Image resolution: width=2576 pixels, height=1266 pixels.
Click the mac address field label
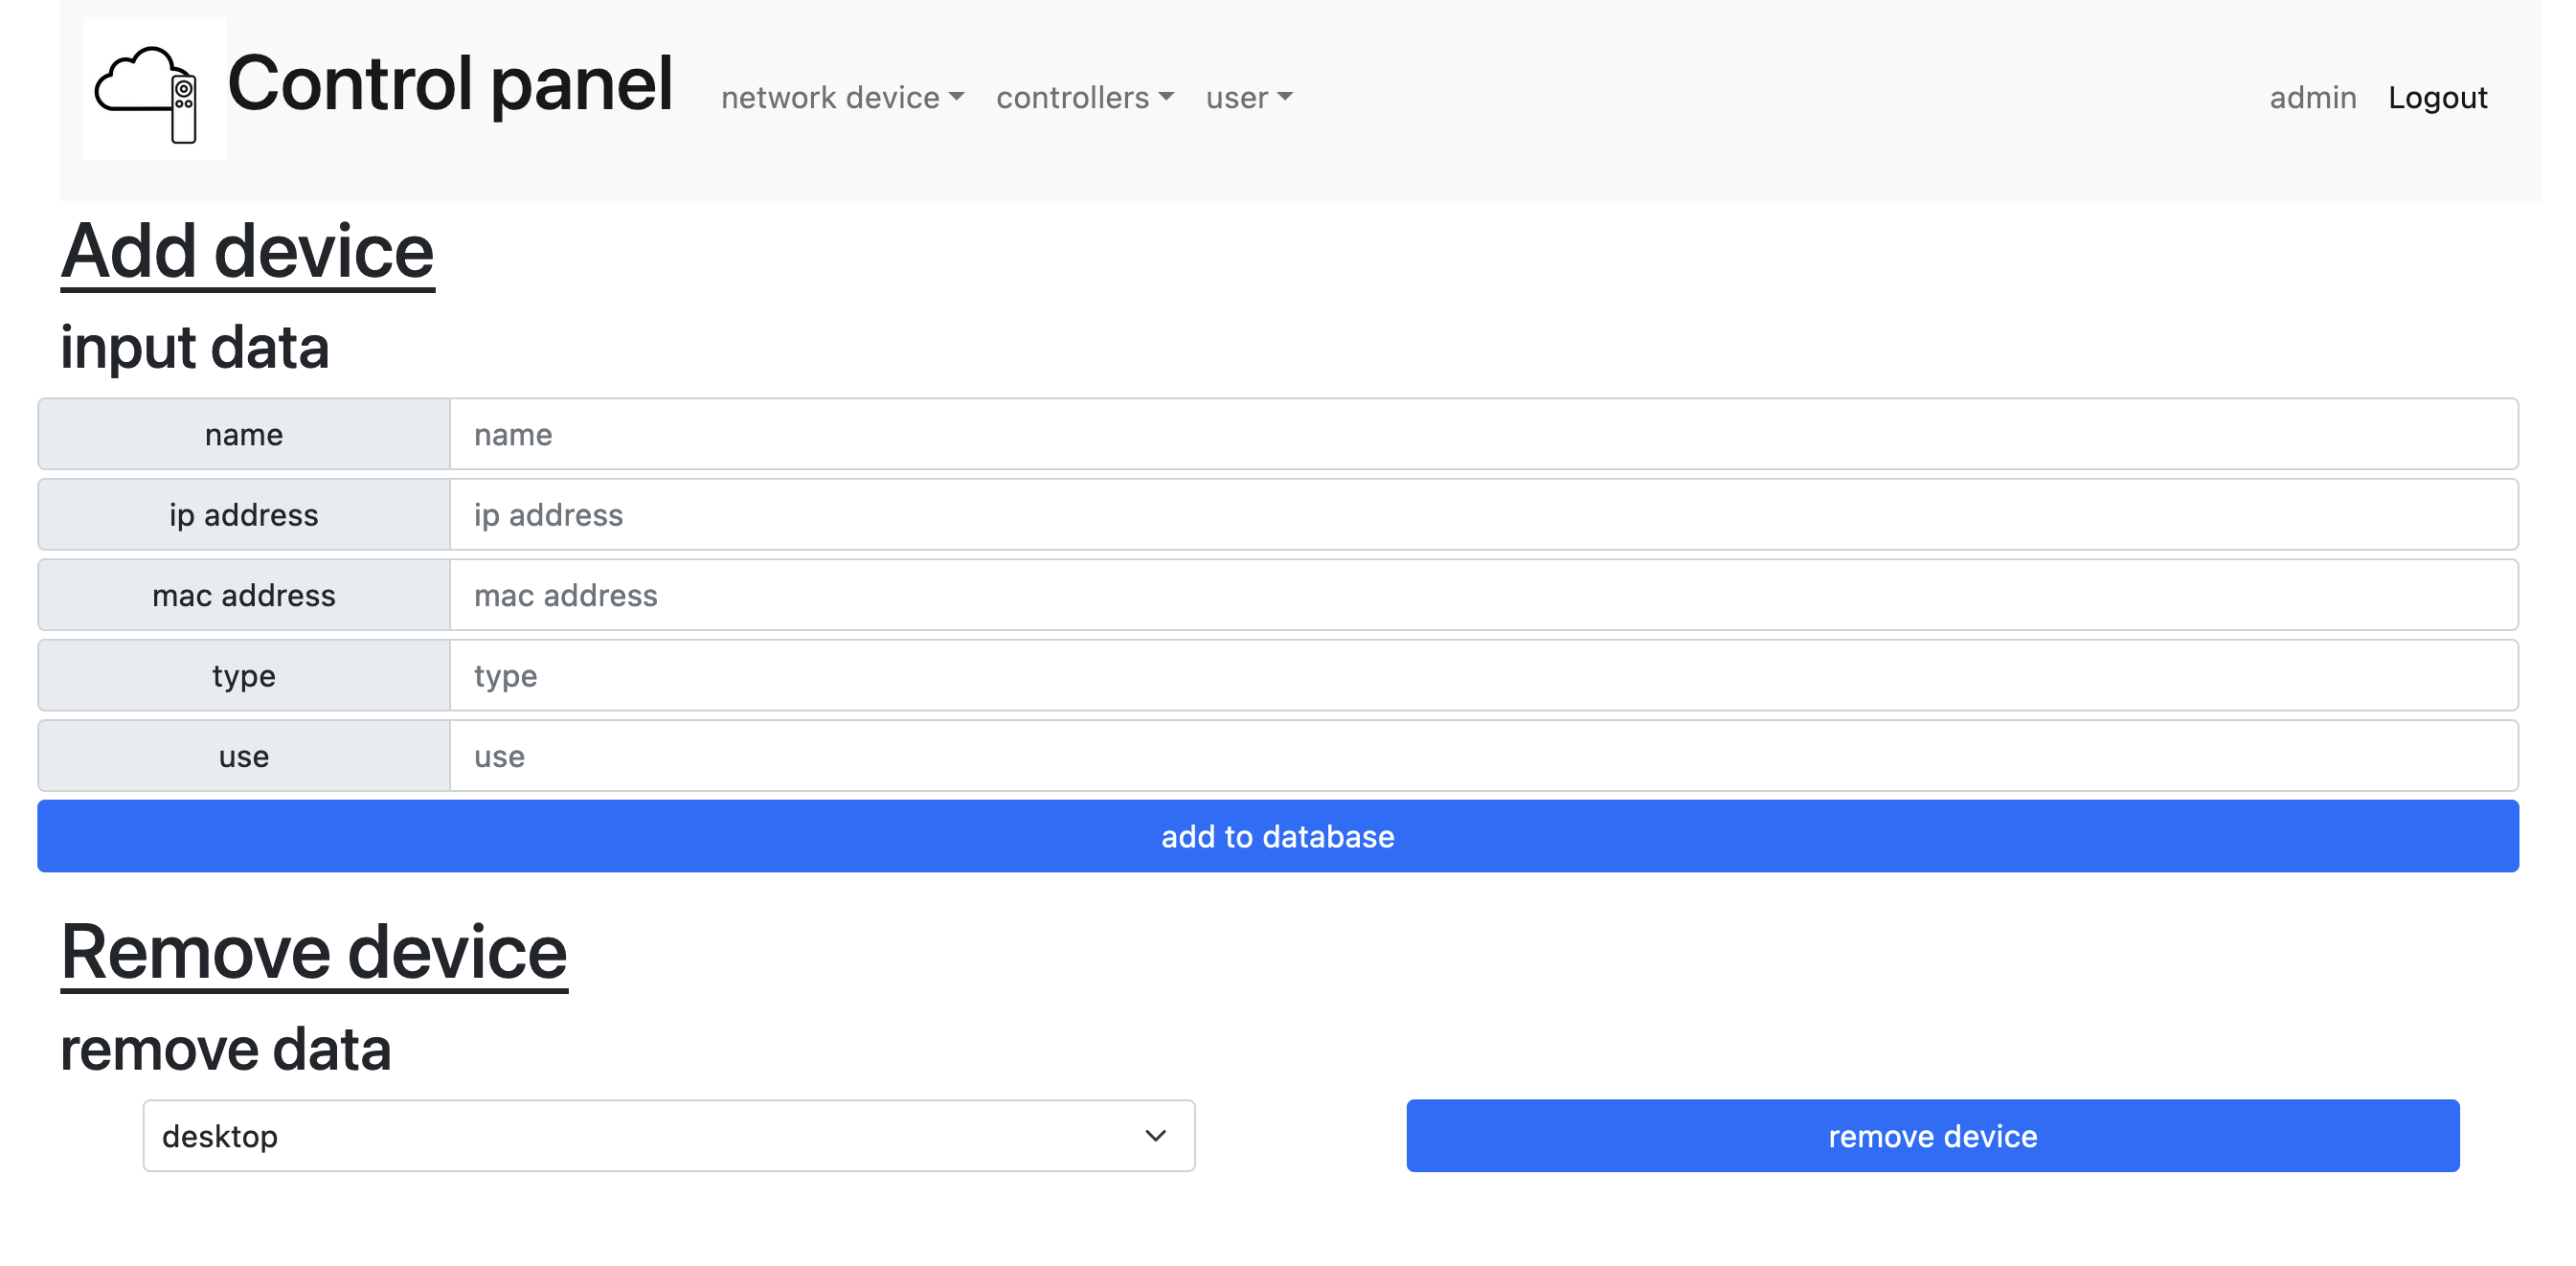[x=244, y=596]
